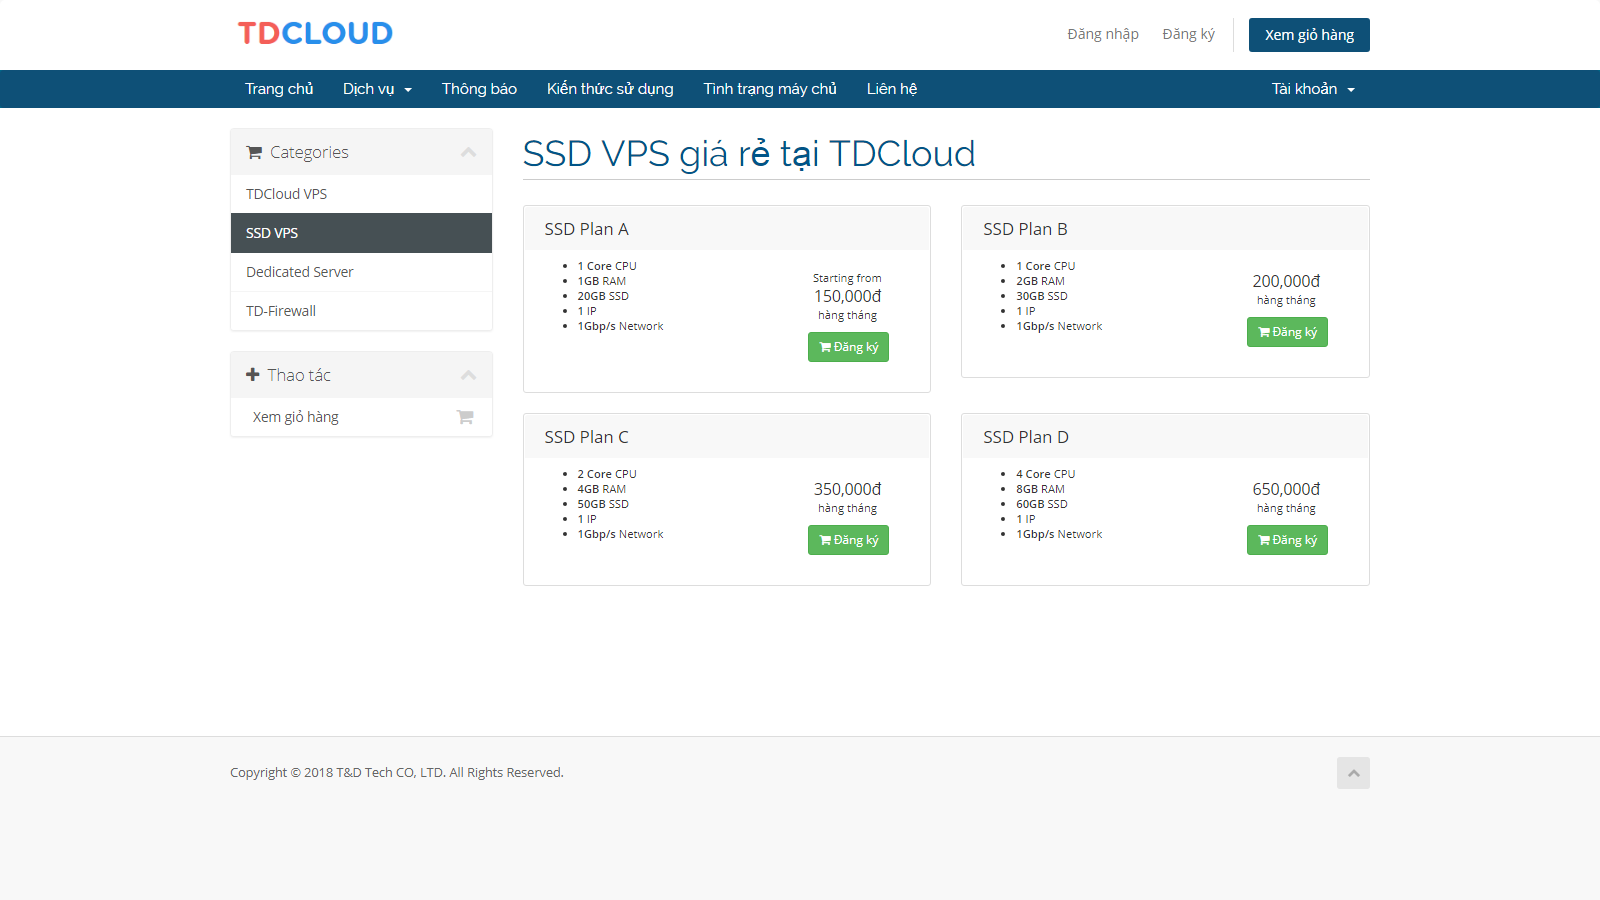Click the page title SSD VPS giá rẻ tại TDCloud

(x=749, y=154)
